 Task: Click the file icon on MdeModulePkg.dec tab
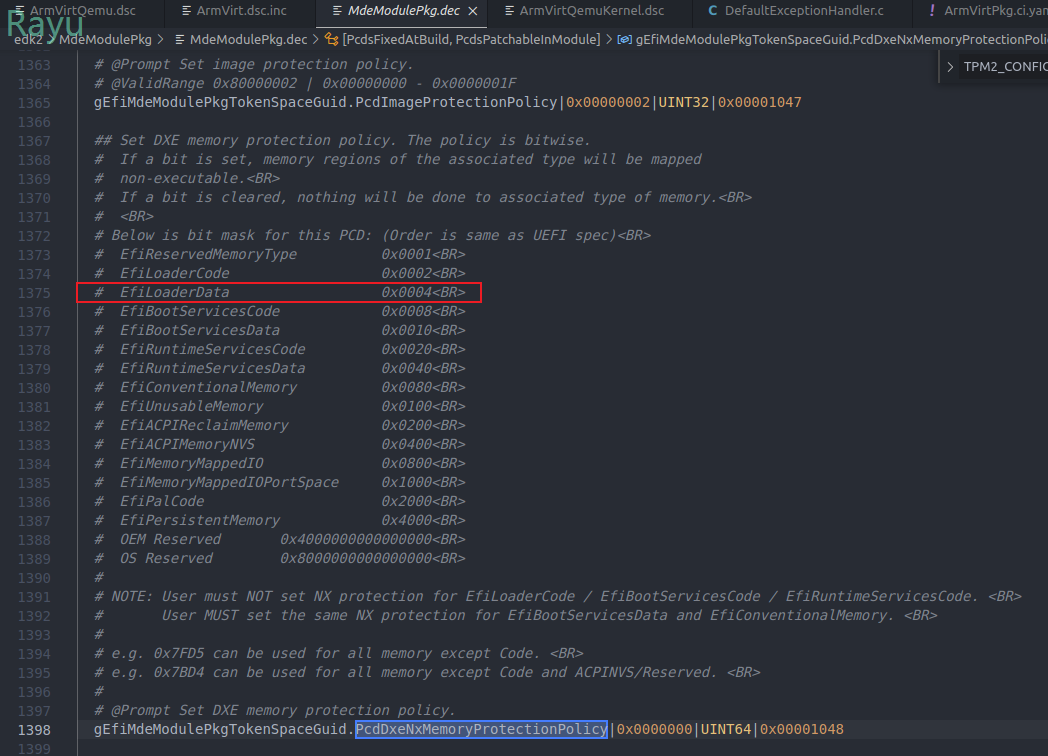338,11
